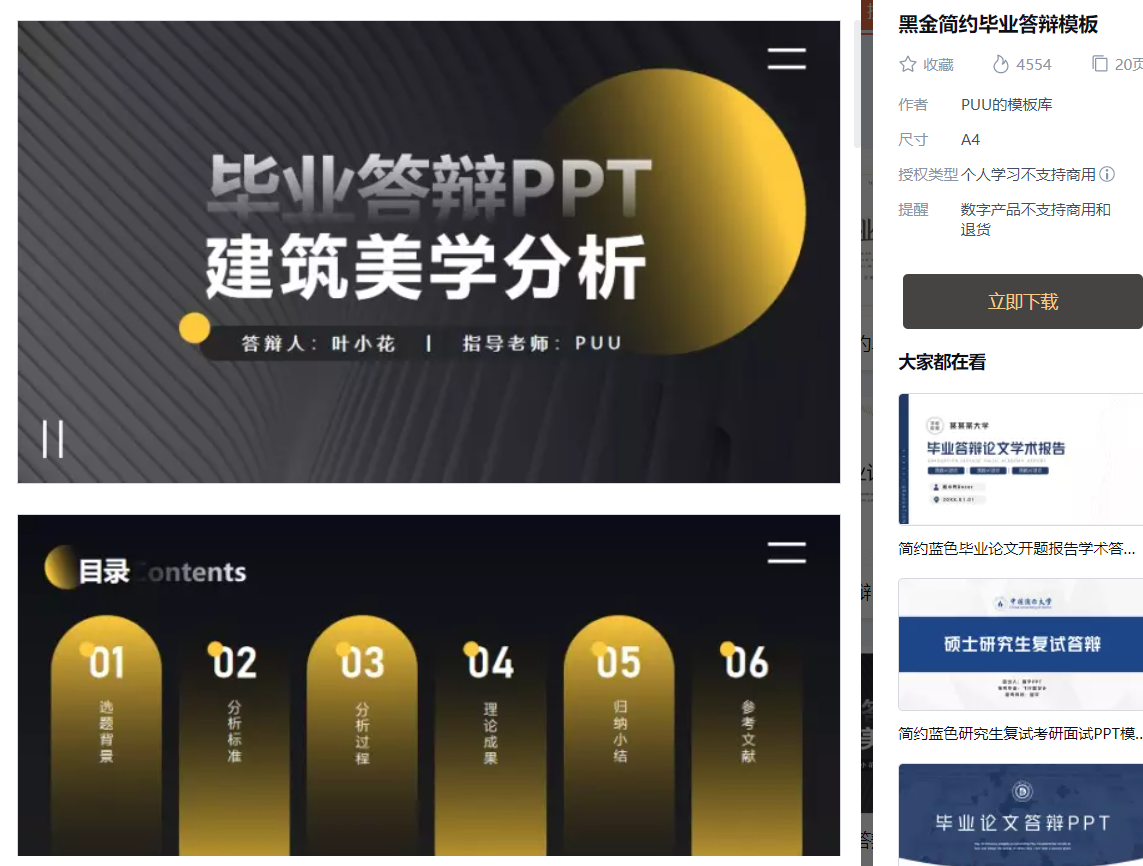
Task: Click the info icon after 个人学习不支持商用
Action: 1107,174
